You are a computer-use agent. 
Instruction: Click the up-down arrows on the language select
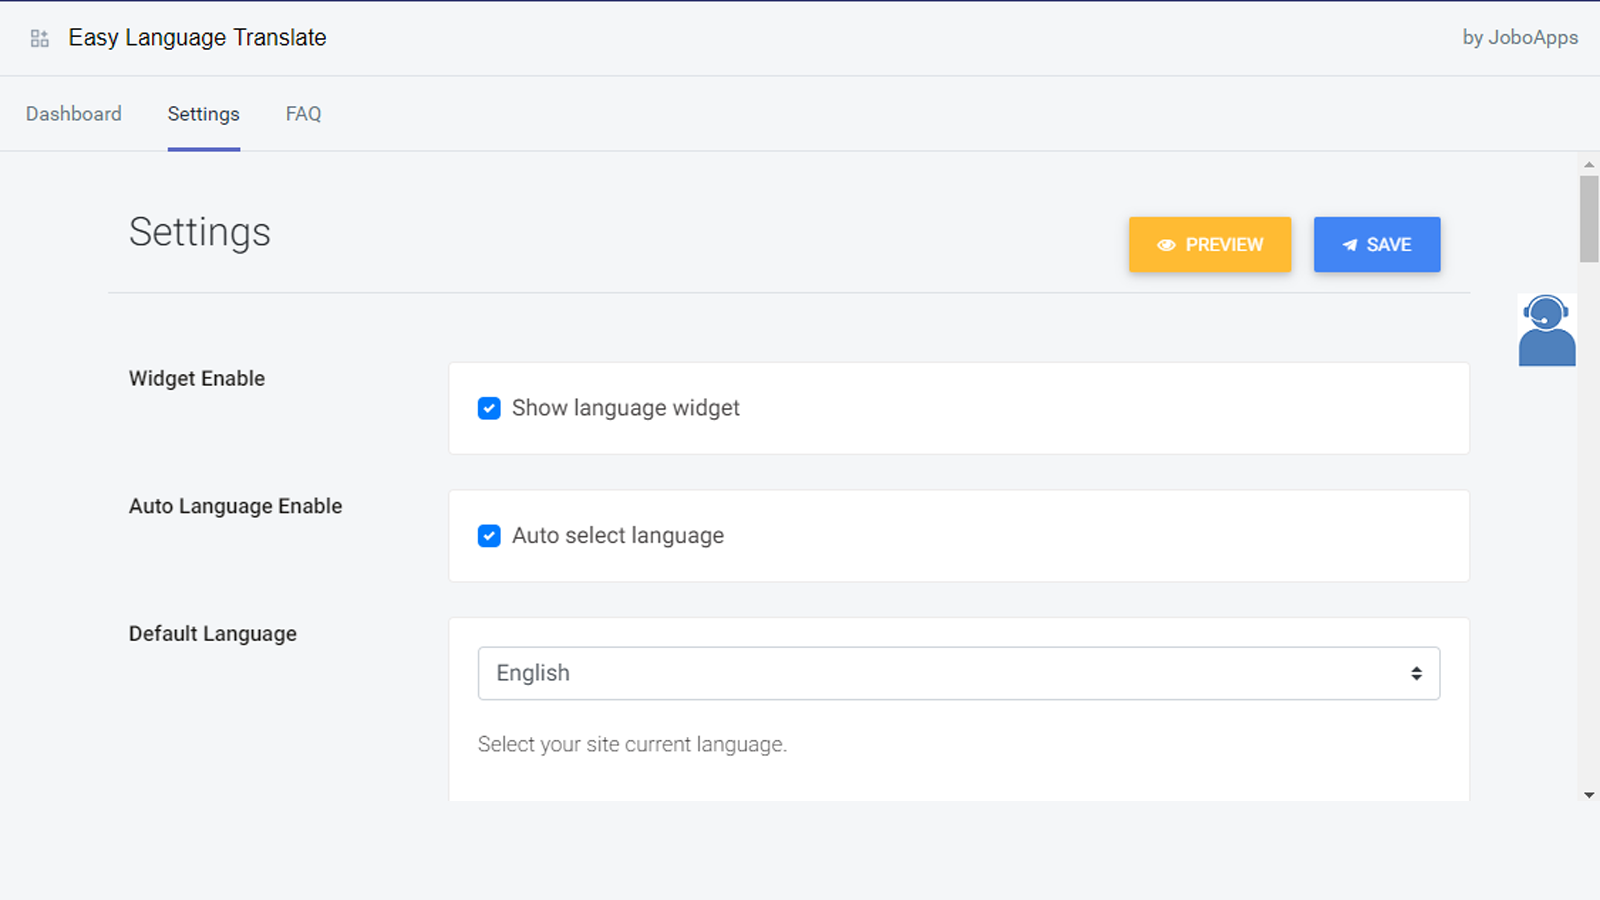1416,673
